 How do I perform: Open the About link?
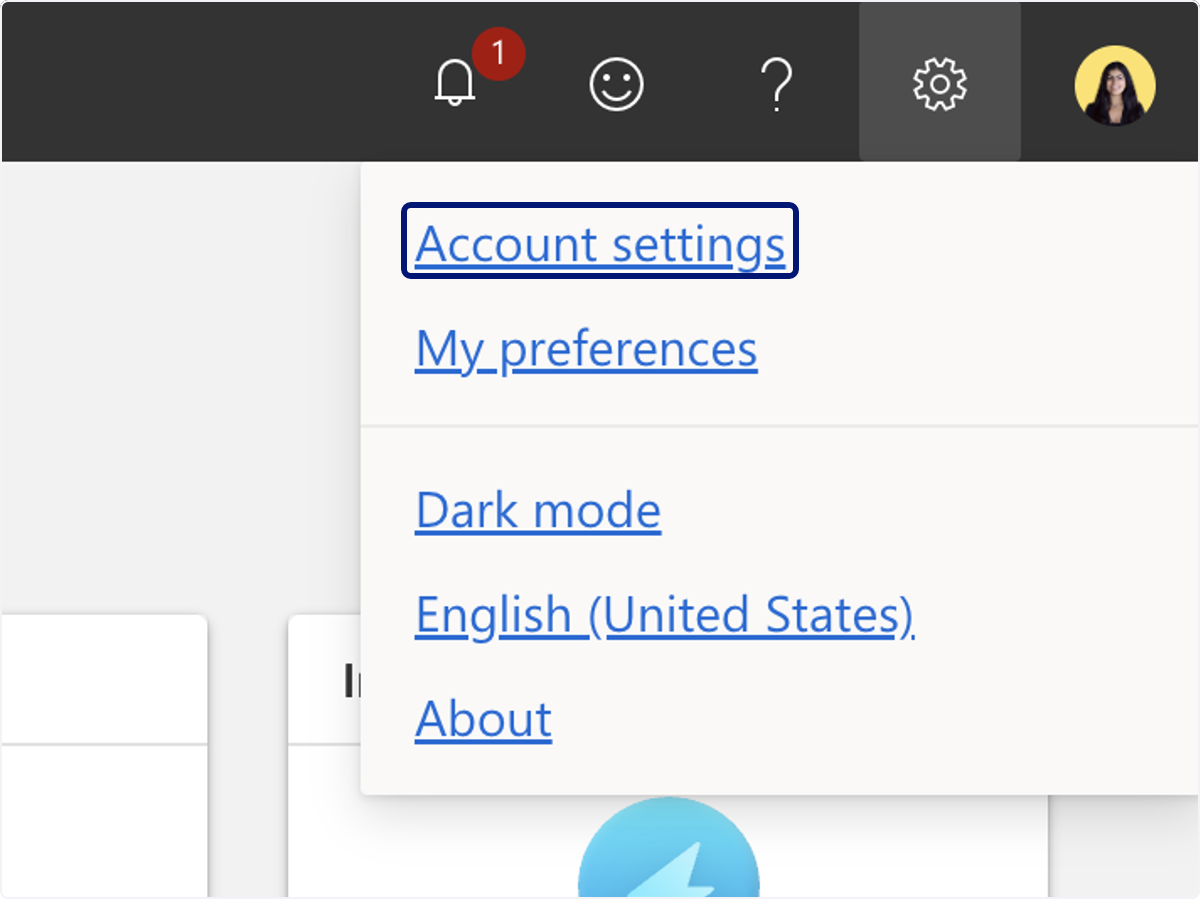click(483, 718)
